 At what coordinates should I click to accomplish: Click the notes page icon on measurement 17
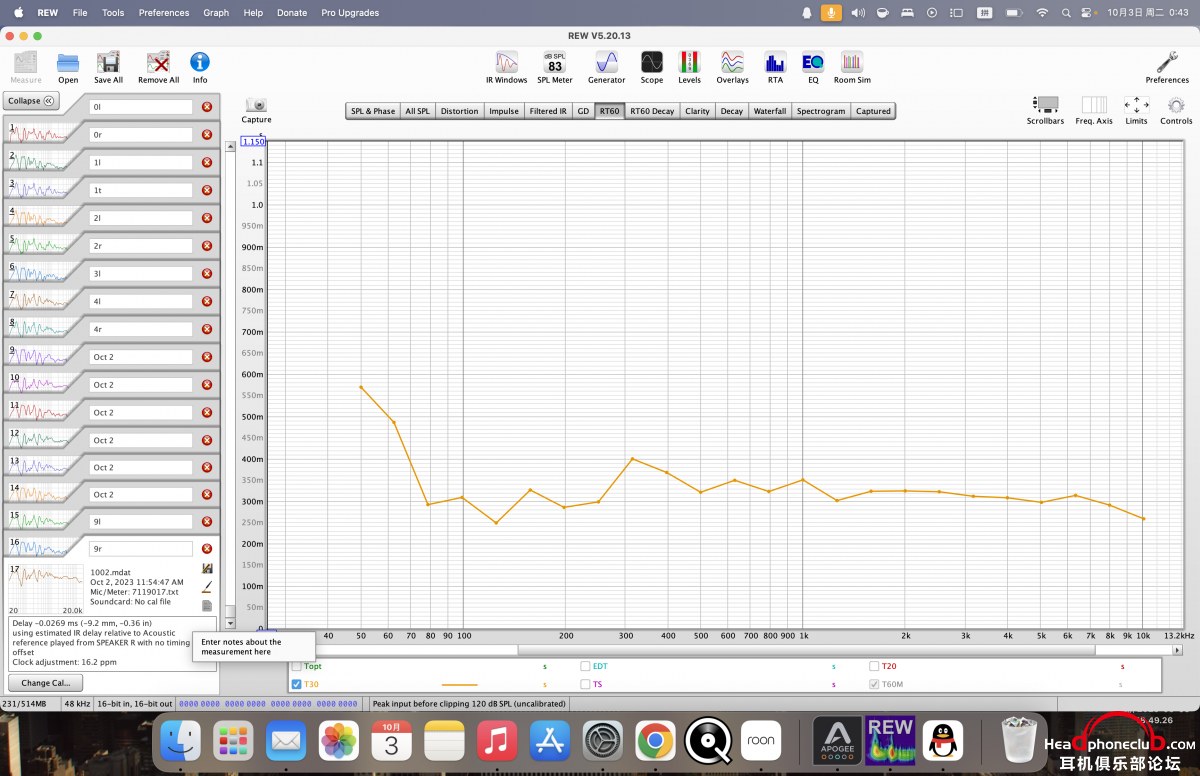click(x=207, y=605)
